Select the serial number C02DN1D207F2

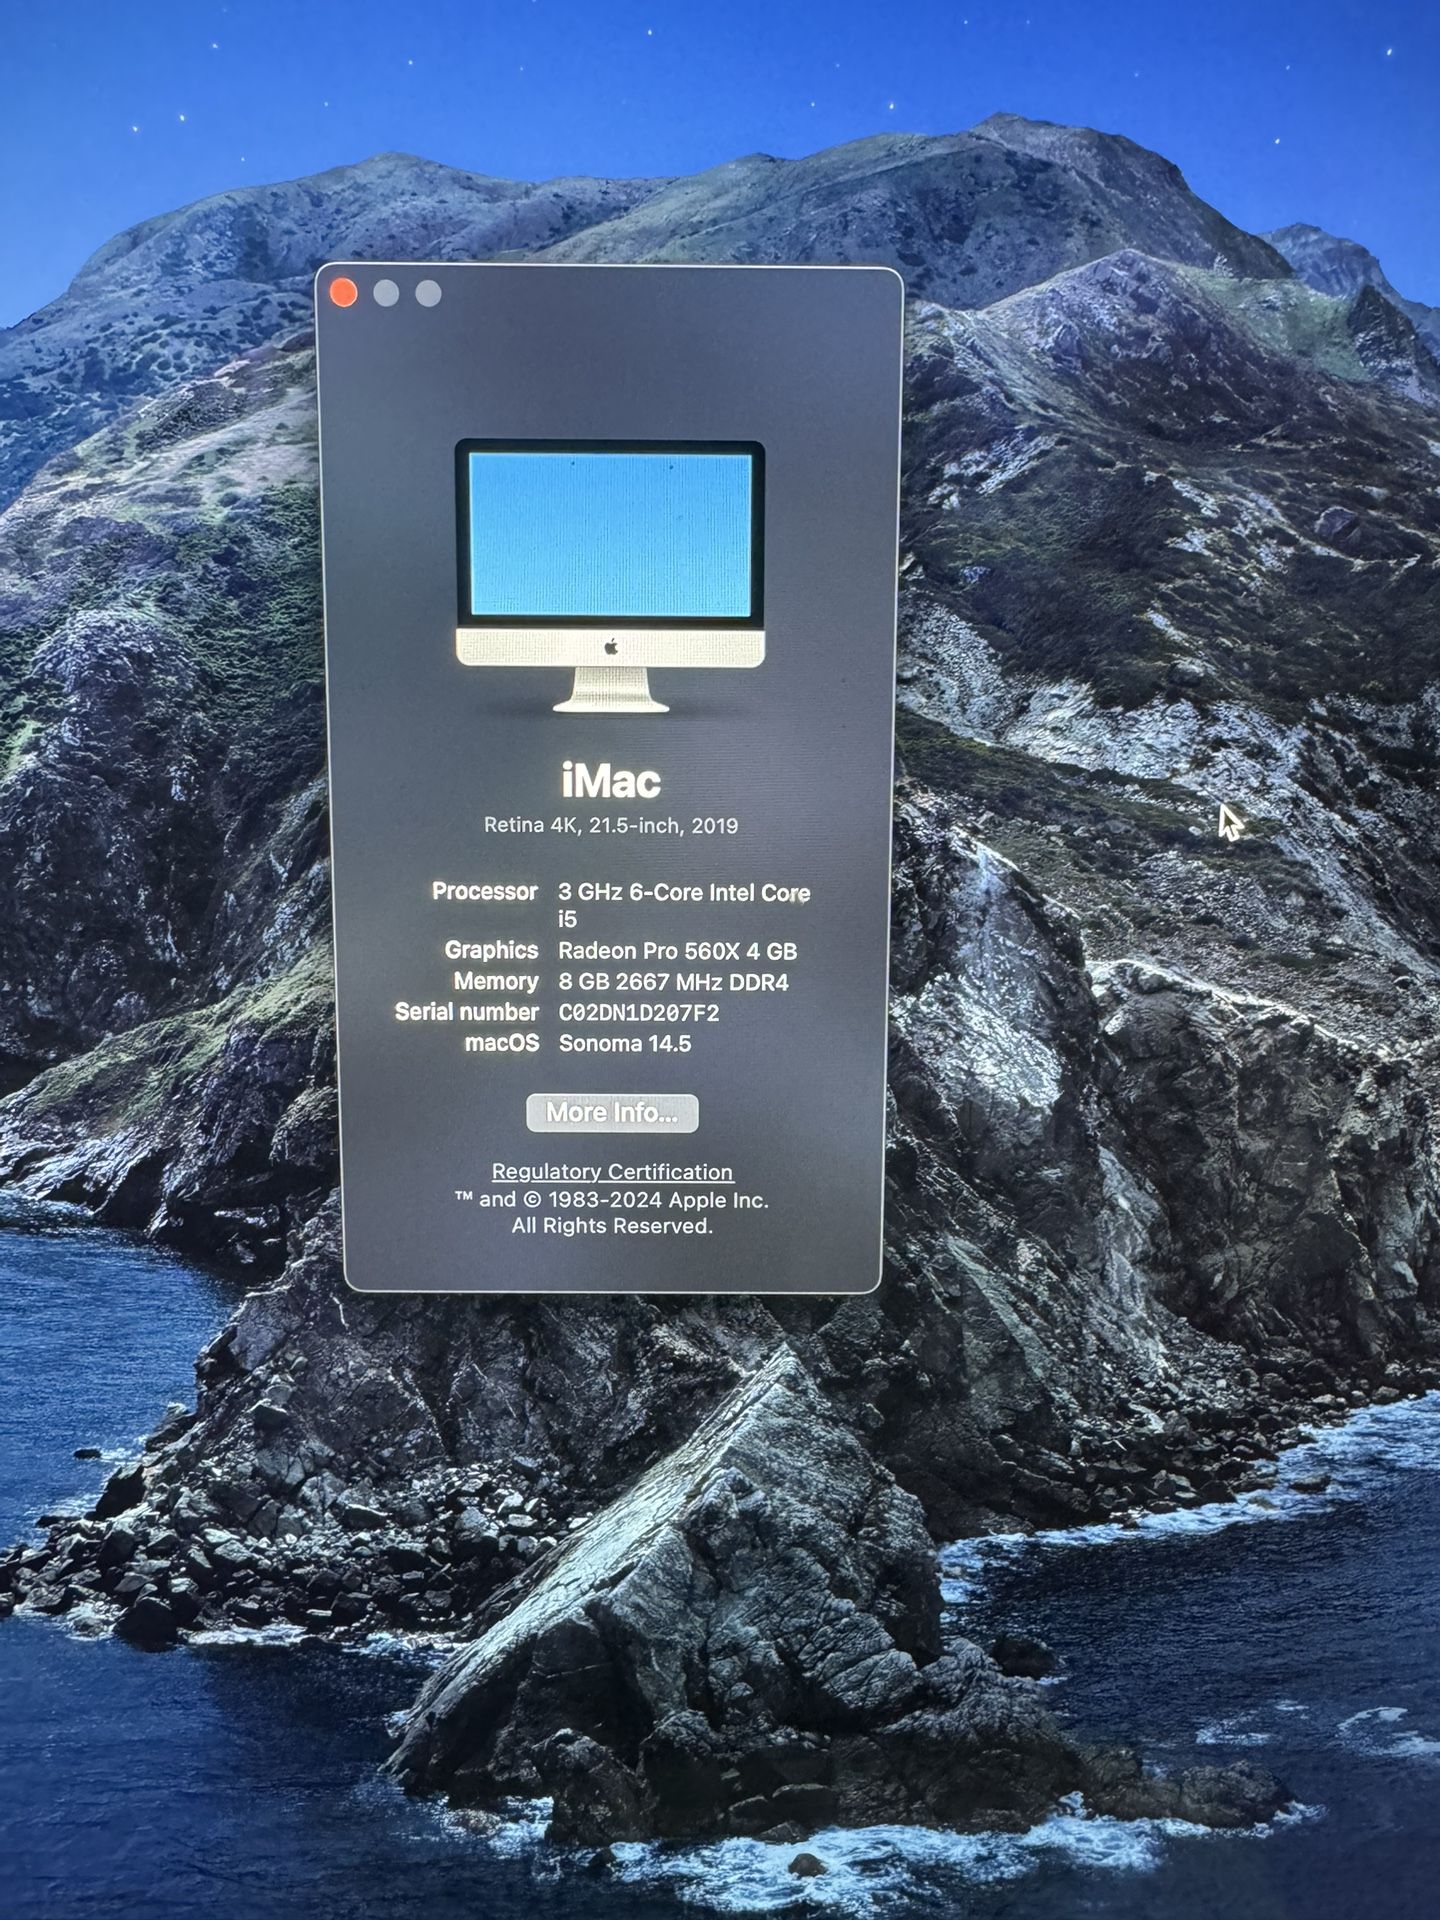tap(639, 1013)
